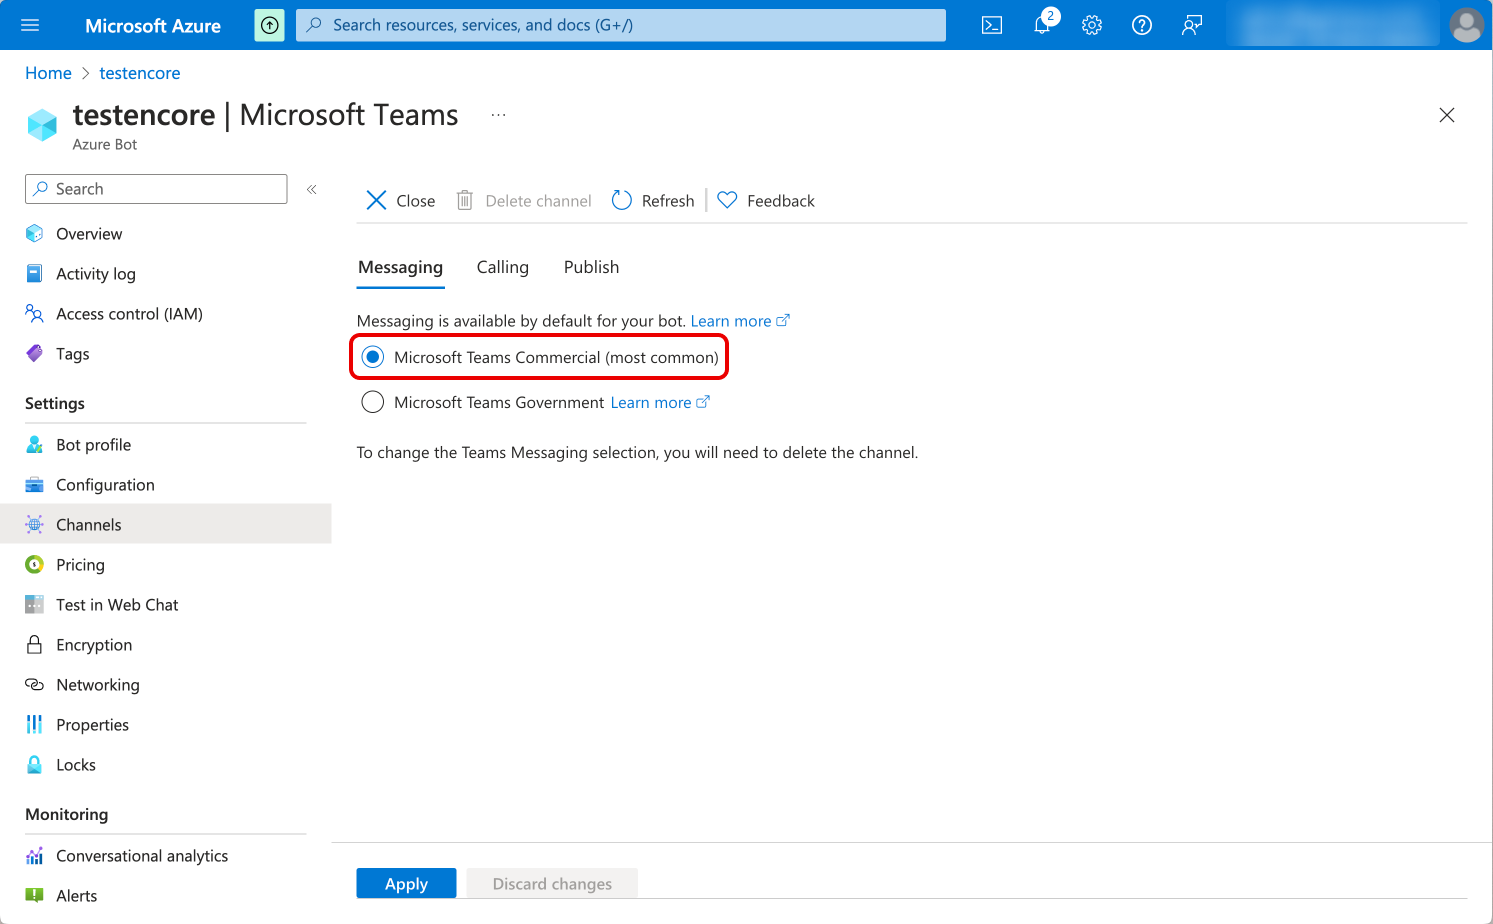Open Tags menu label
Image resolution: width=1493 pixels, height=924 pixels.
(x=73, y=353)
